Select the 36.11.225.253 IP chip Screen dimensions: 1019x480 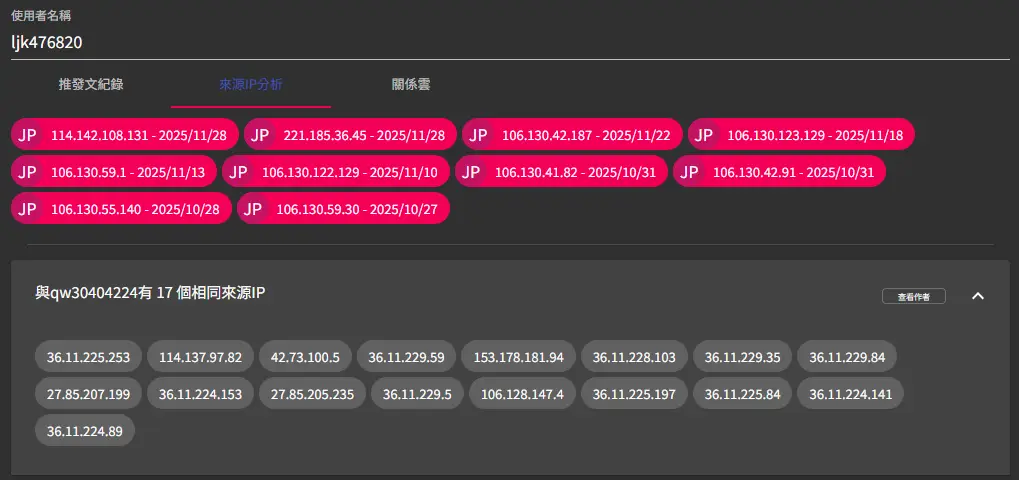[x=88, y=357]
